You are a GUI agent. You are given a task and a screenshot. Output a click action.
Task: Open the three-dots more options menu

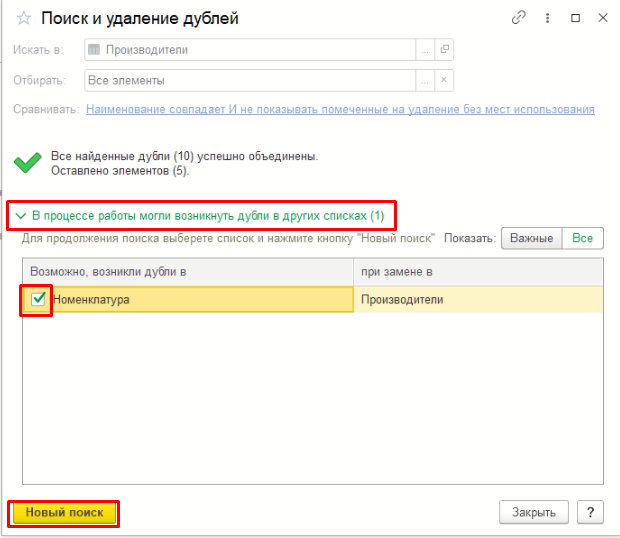(x=547, y=18)
